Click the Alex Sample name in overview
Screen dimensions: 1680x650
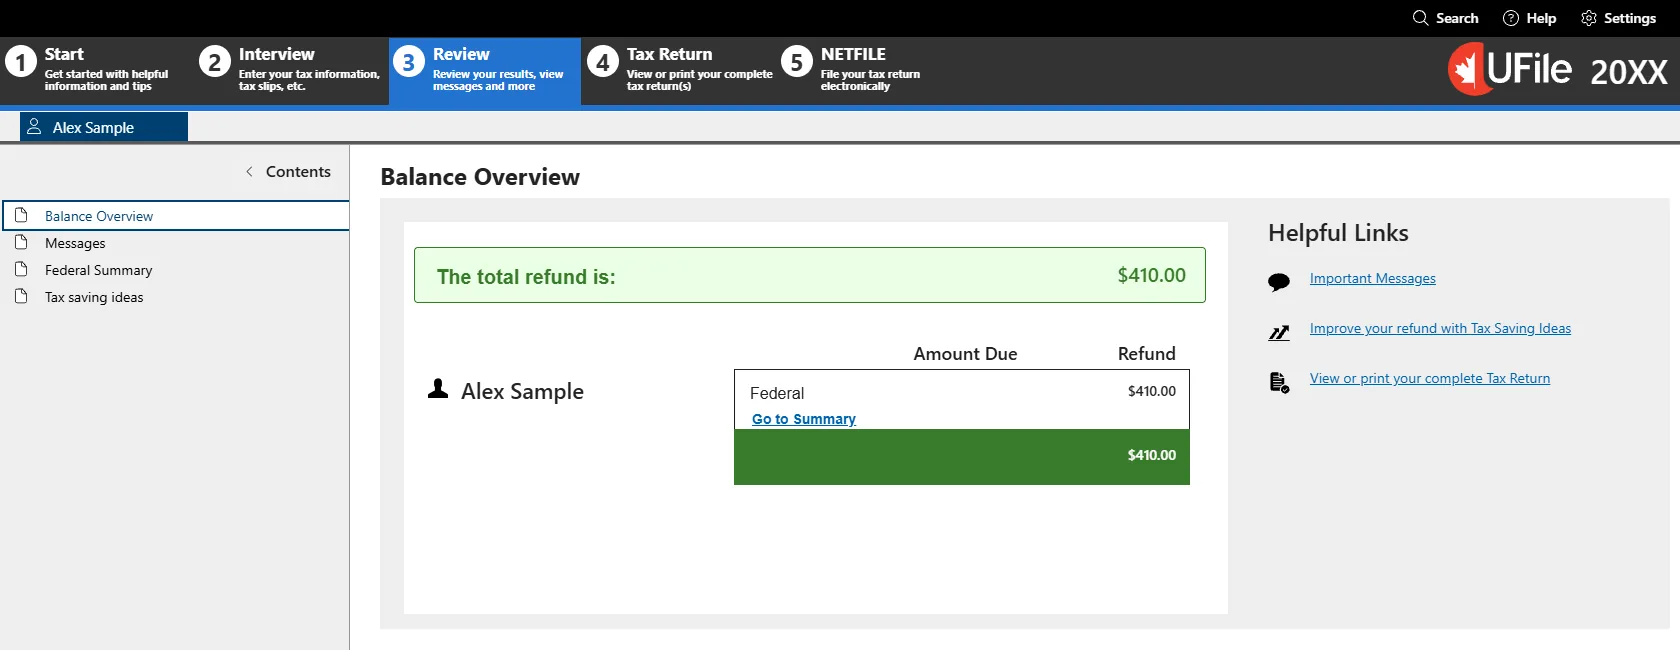[522, 391]
